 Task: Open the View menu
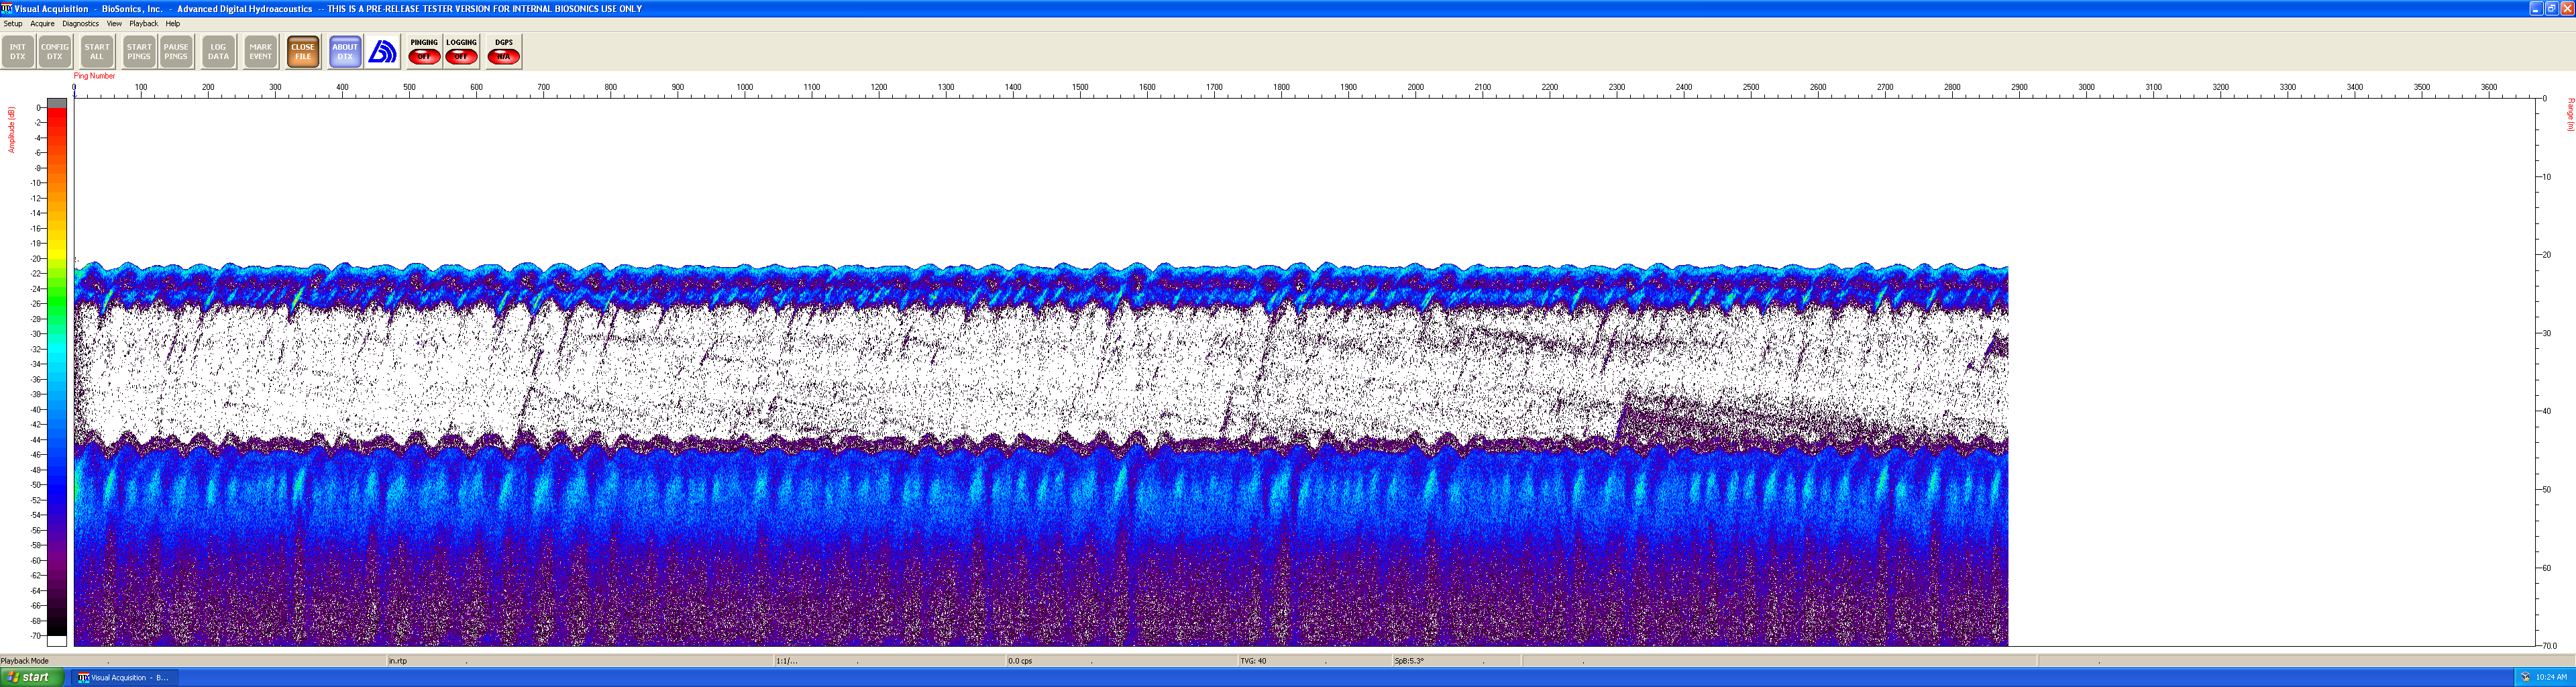click(114, 23)
